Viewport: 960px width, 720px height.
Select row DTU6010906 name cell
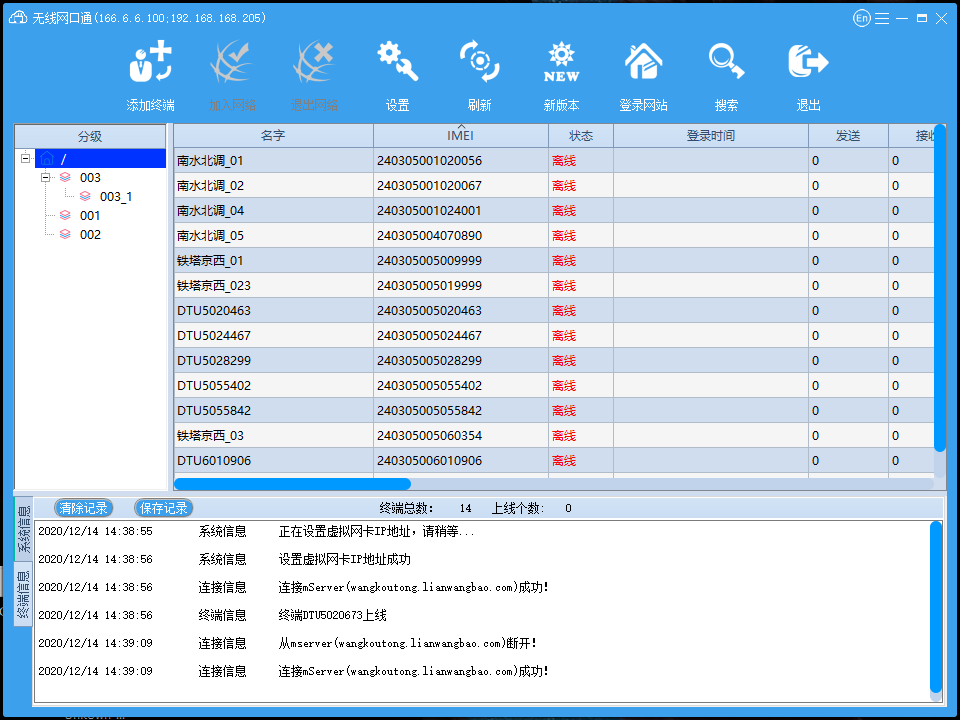click(273, 460)
